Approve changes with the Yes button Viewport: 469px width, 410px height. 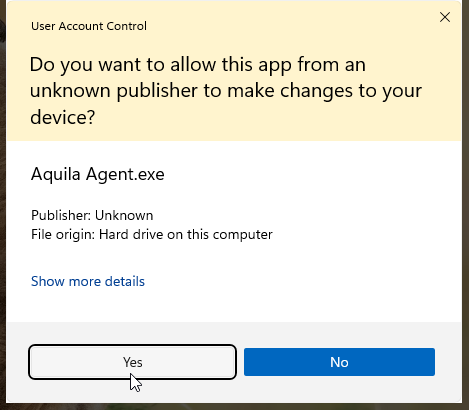pos(133,362)
